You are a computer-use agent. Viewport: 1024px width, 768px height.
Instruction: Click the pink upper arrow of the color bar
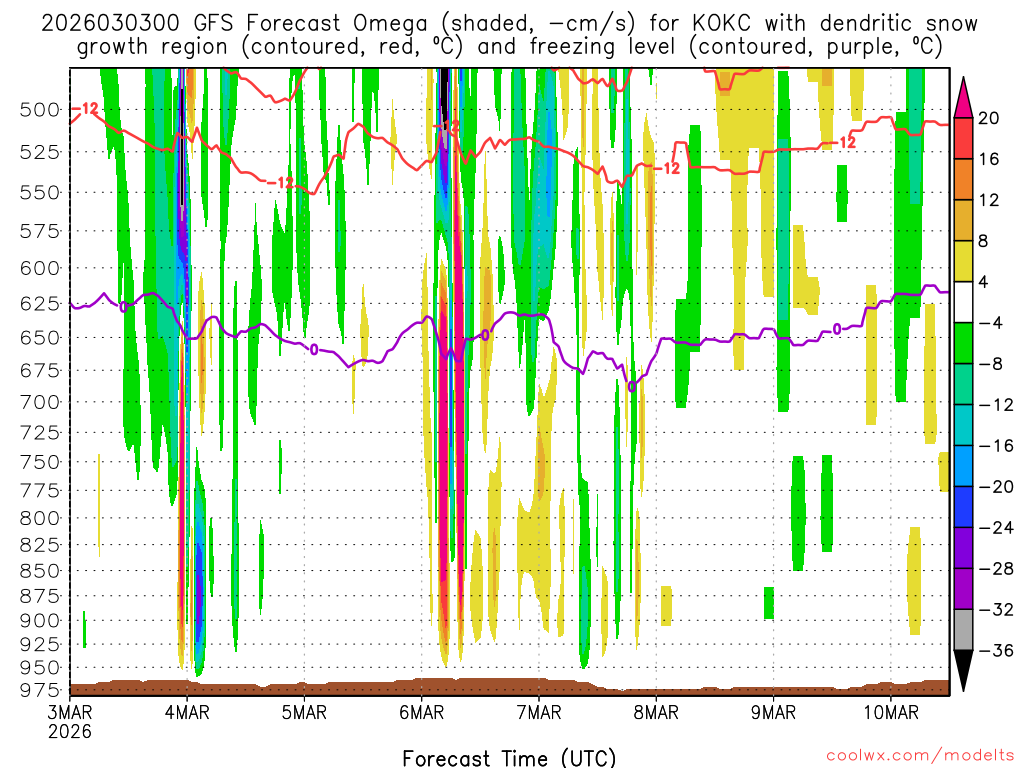click(x=963, y=98)
